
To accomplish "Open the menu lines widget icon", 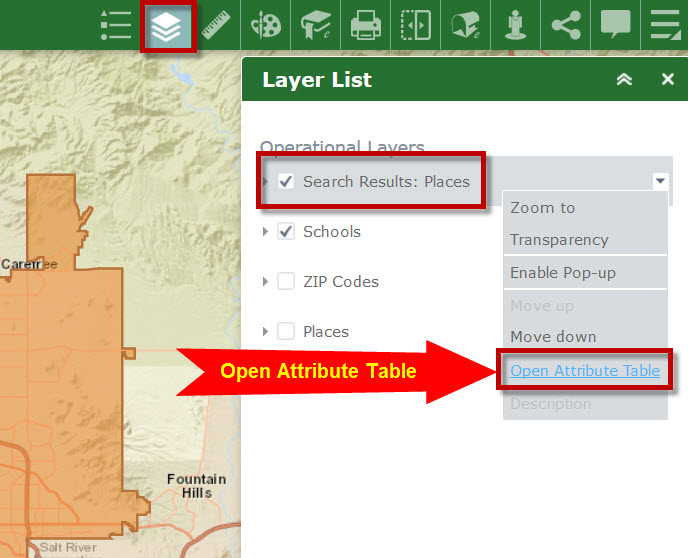I will point(666,25).
